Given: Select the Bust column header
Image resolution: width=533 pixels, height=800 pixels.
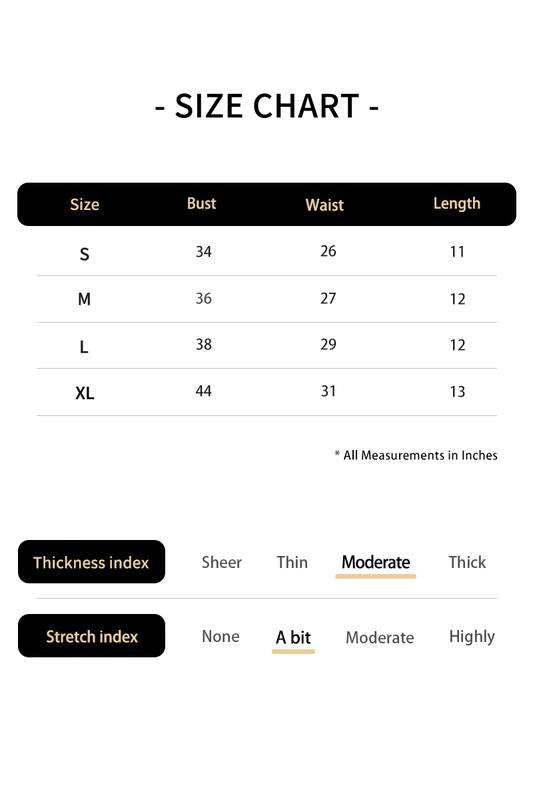Looking at the screenshot, I should (201, 204).
